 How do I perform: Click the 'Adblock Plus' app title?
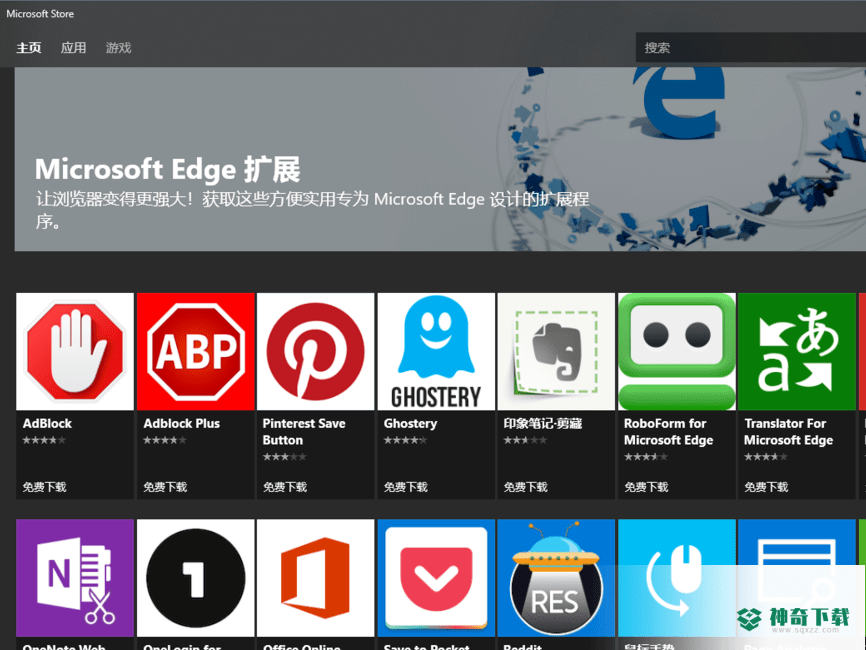tap(182, 424)
